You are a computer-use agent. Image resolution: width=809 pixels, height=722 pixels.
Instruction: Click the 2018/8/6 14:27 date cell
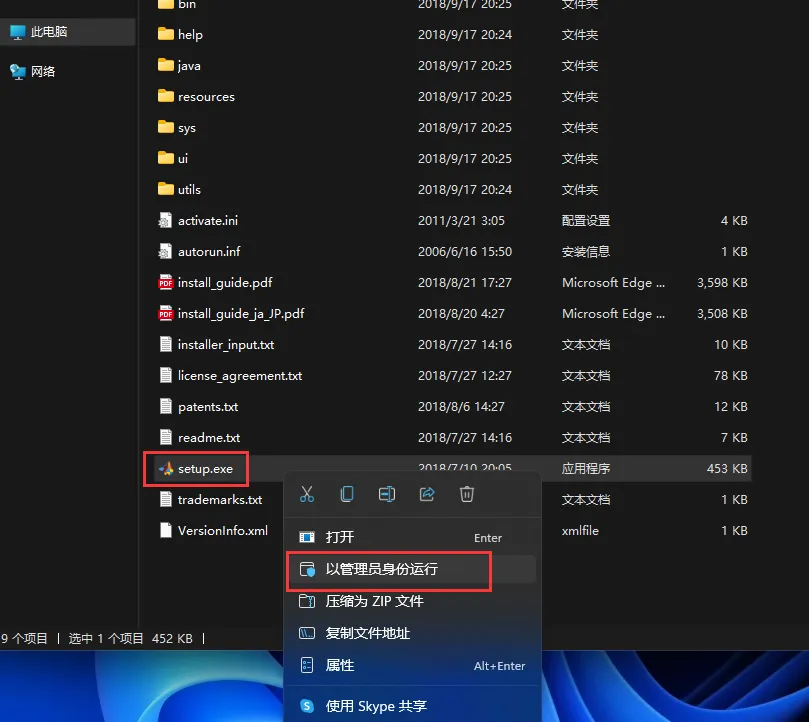(461, 407)
